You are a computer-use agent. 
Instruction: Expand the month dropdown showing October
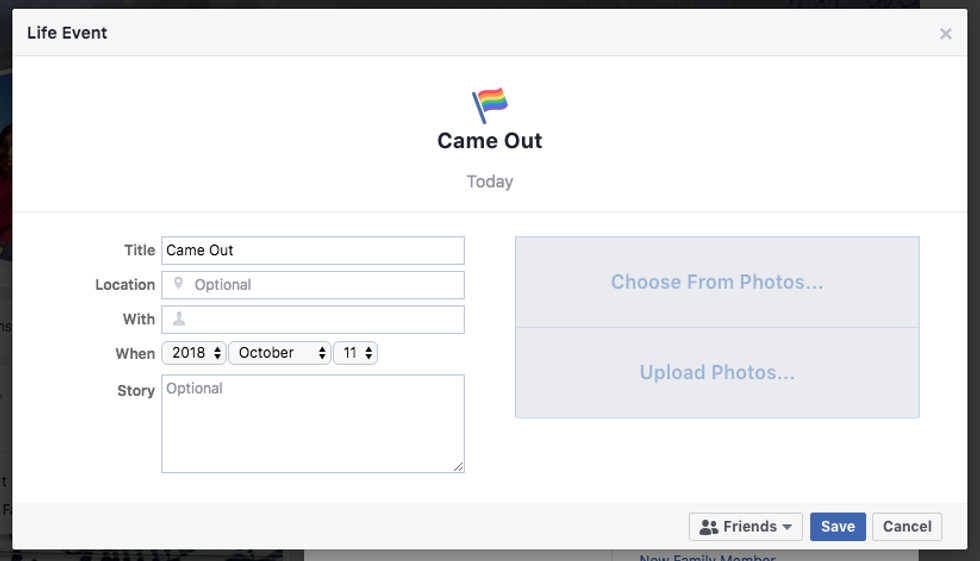tap(279, 353)
